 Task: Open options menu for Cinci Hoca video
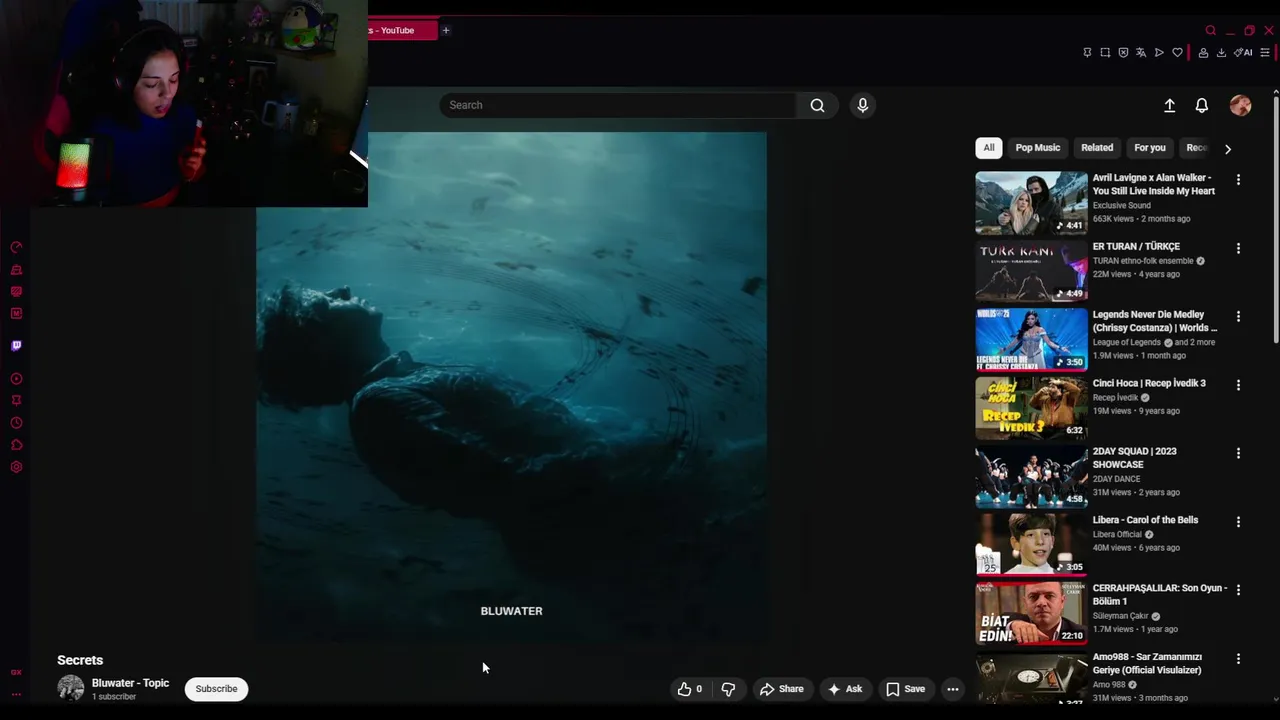pos(1238,385)
